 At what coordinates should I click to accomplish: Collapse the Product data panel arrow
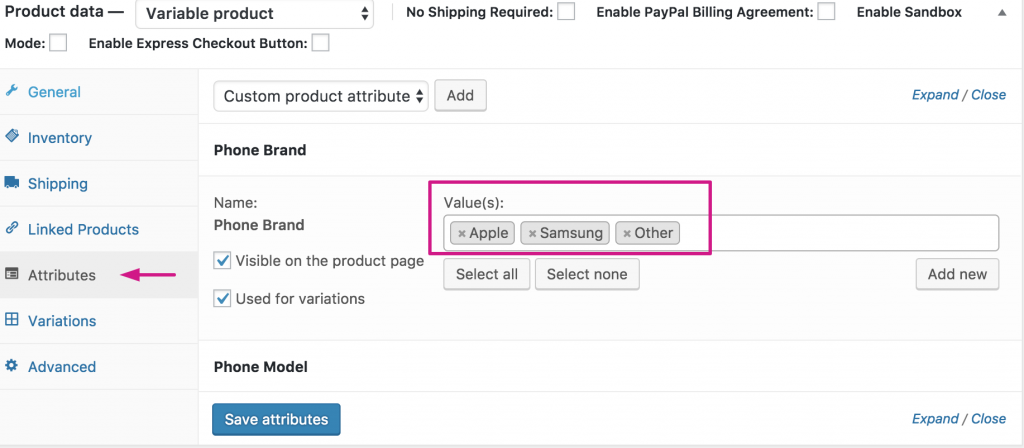(1003, 12)
